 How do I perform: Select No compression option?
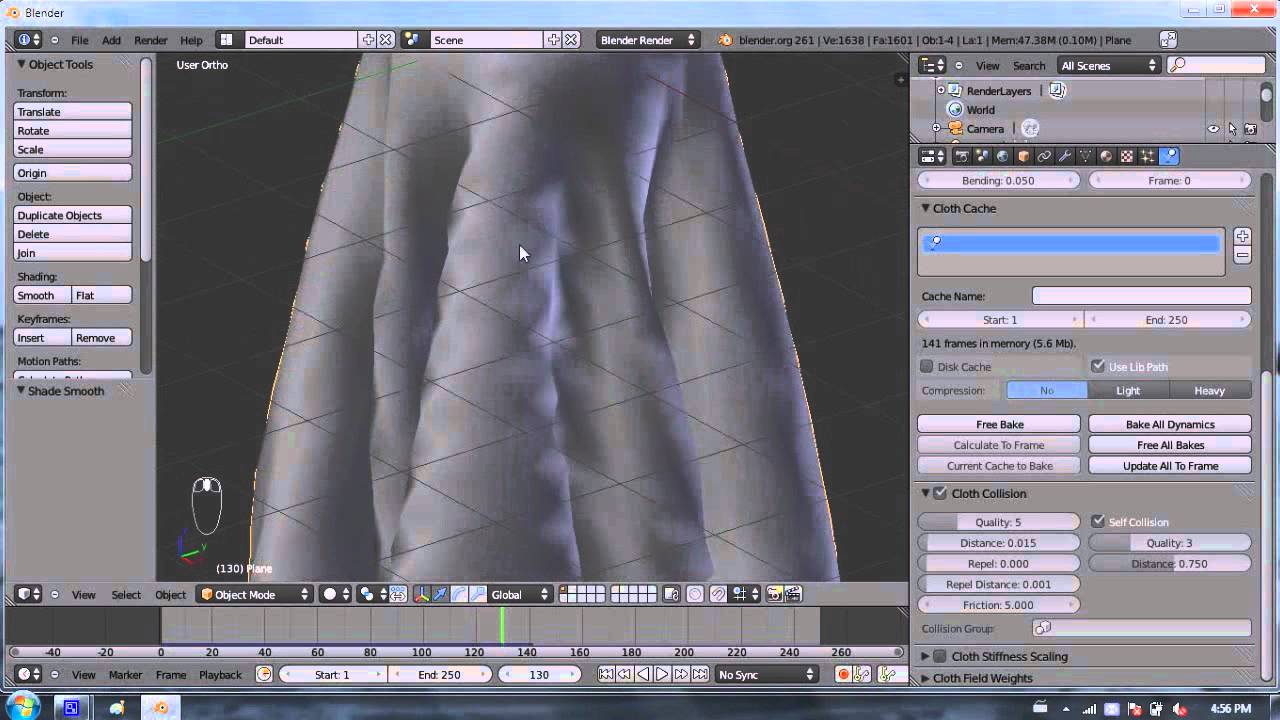1047,391
